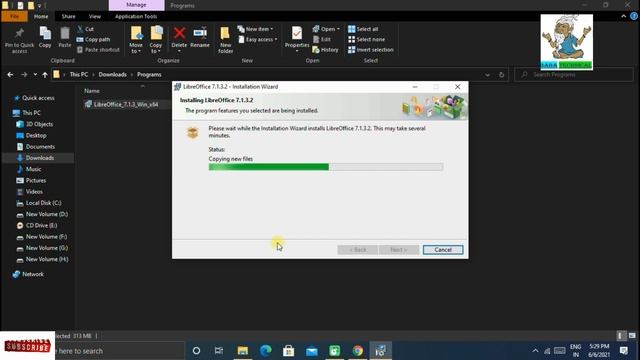Open the Application Tools tab

coord(136,16)
